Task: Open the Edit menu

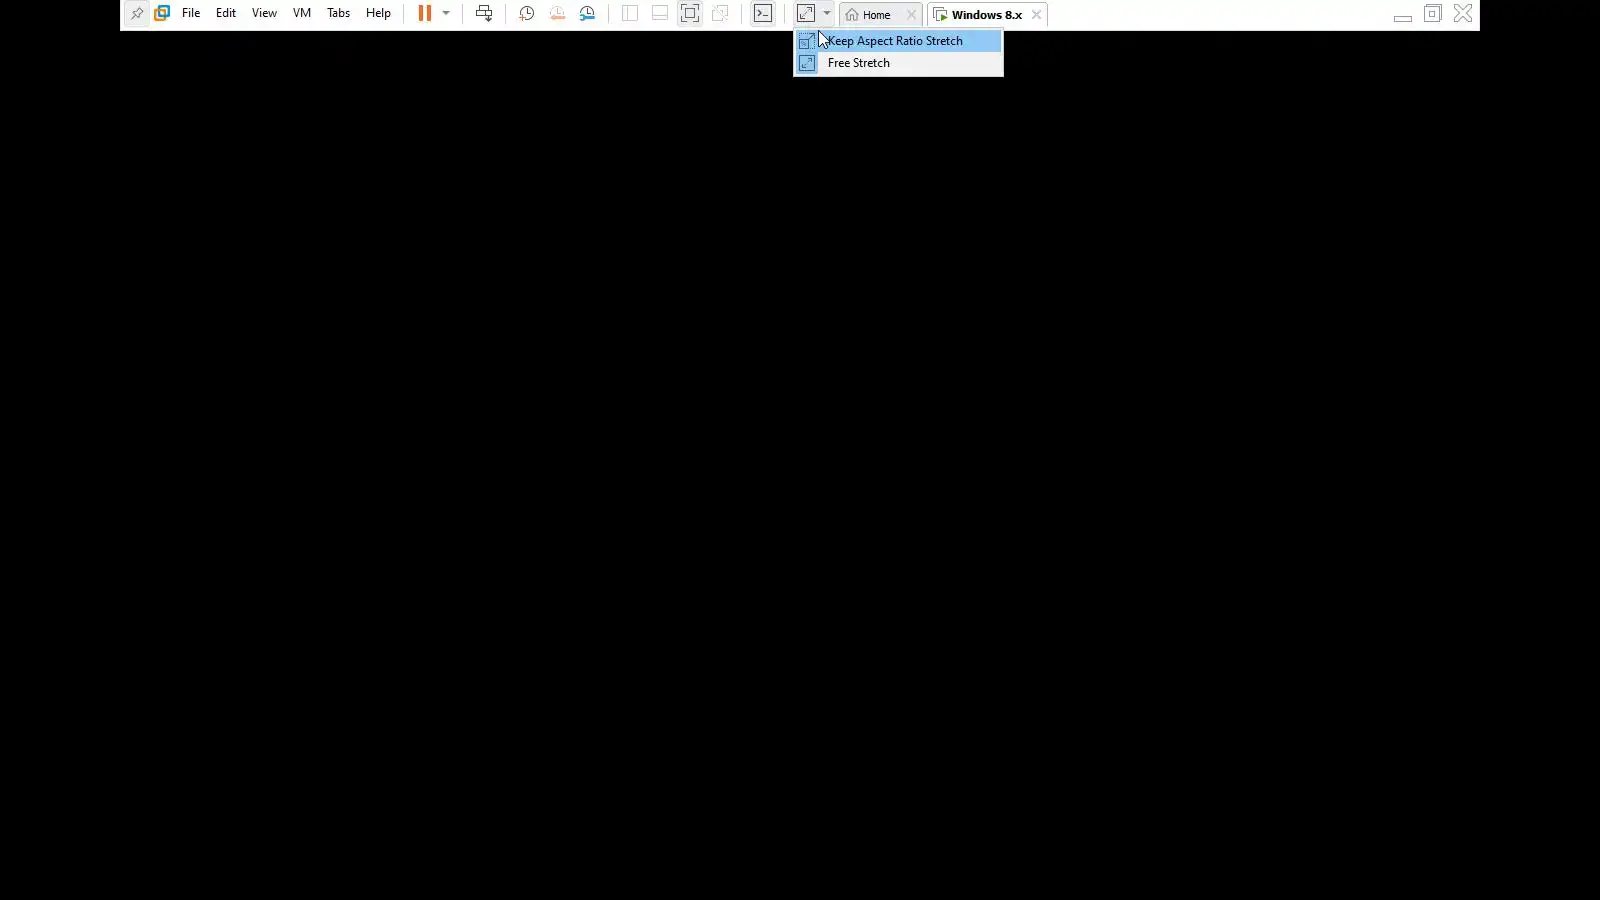Action: 226,14
